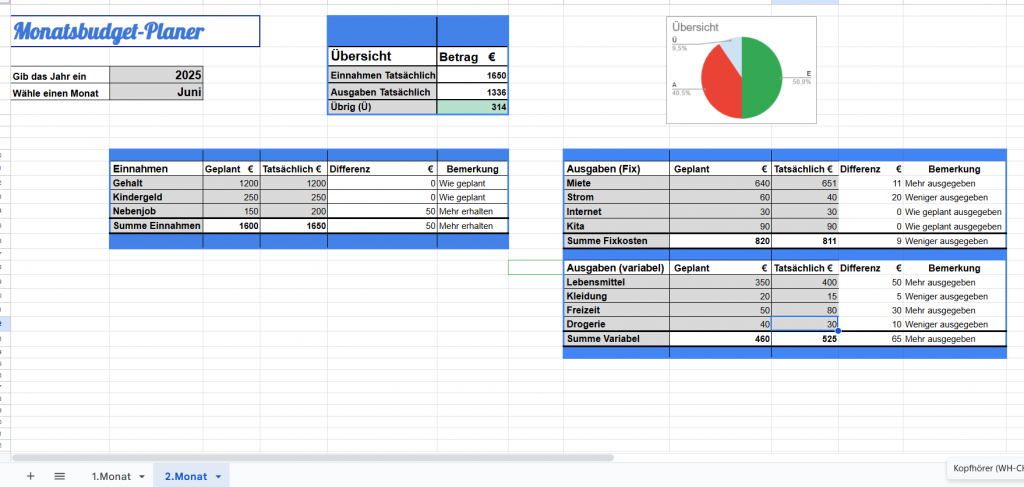
Task: Select the month cell showing Juni
Action: (156, 92)
